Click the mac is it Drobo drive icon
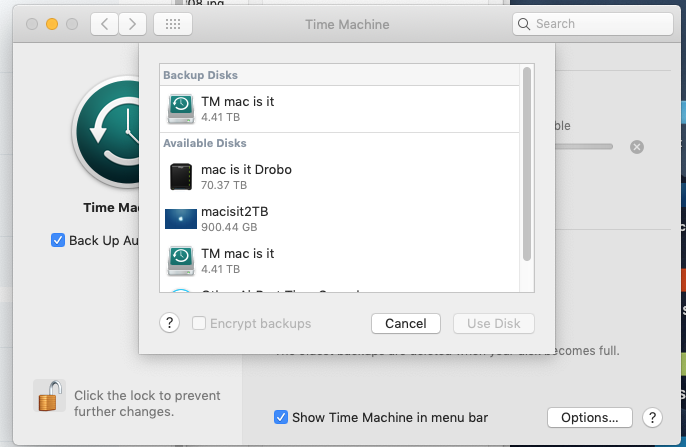686x447 pixels. tap(181, 177)
